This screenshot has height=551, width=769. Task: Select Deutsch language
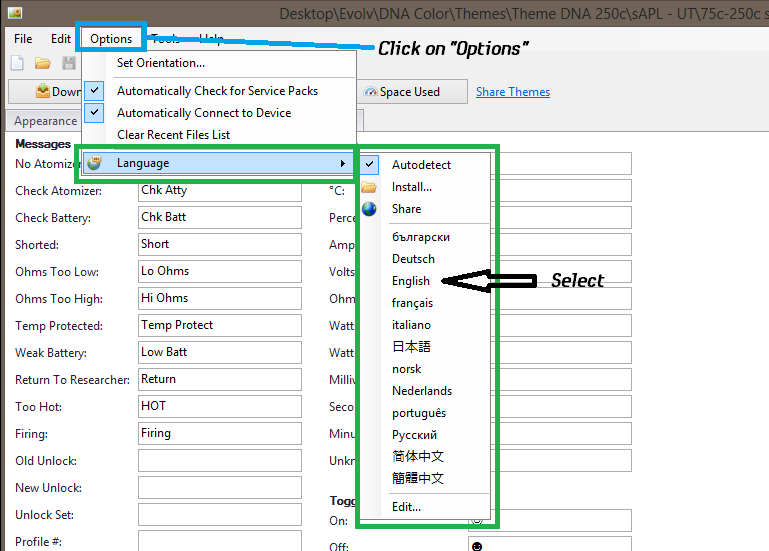[413, 259]
